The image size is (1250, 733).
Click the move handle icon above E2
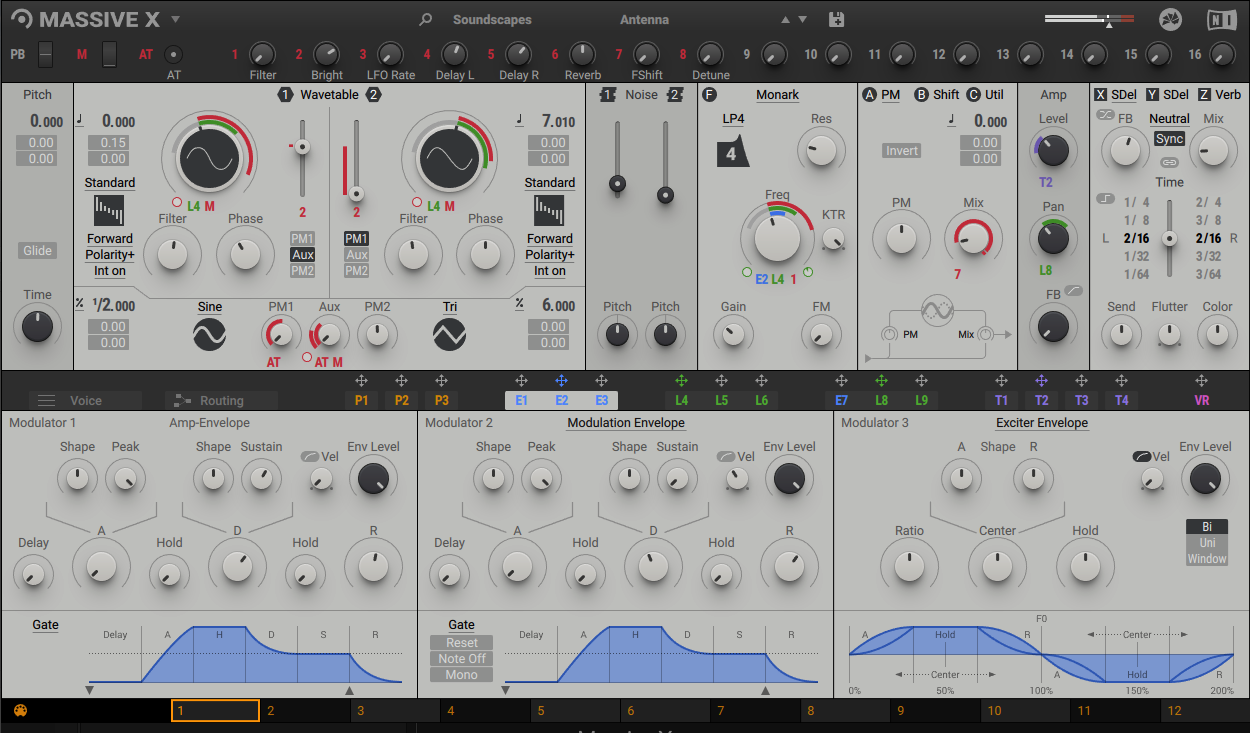tap(561, 381)
